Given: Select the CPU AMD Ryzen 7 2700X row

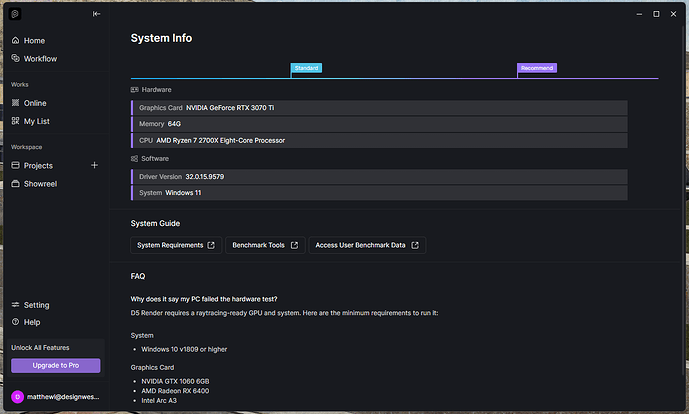Looking at the screenshot, I should click(379, 141).
